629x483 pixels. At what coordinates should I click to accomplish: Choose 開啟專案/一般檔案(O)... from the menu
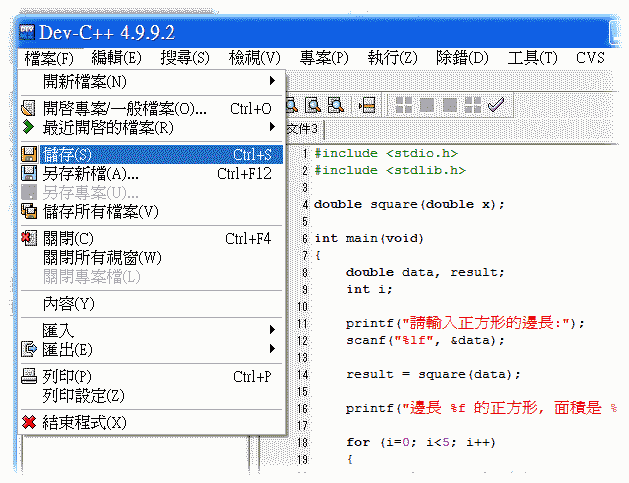pyautogui.click(x=152, y=108)
